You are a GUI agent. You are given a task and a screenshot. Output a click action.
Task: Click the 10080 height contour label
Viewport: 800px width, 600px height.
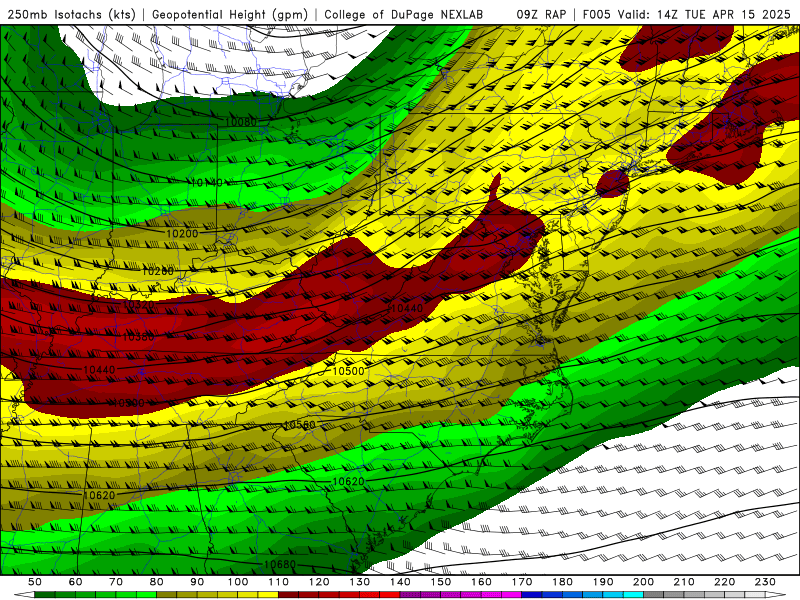(x=240, y=122)
